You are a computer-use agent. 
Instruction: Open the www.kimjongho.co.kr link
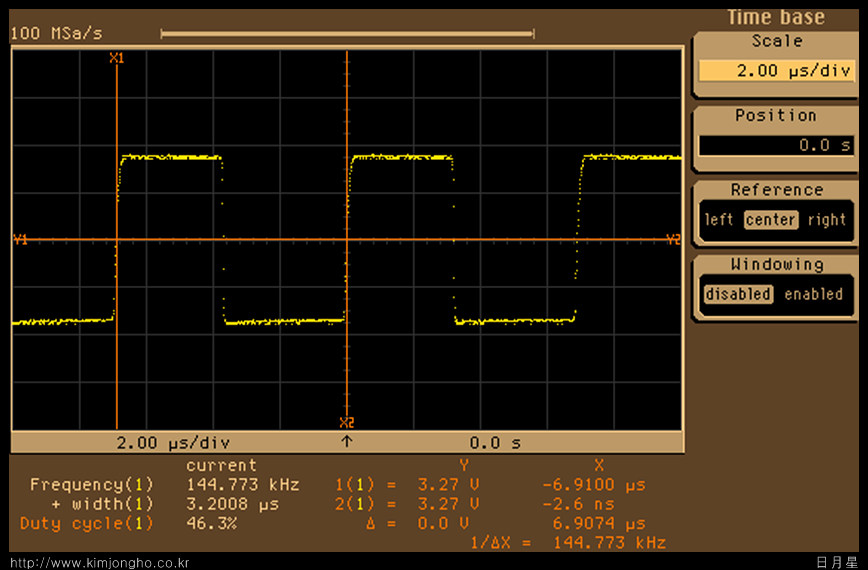click(98, 563)
